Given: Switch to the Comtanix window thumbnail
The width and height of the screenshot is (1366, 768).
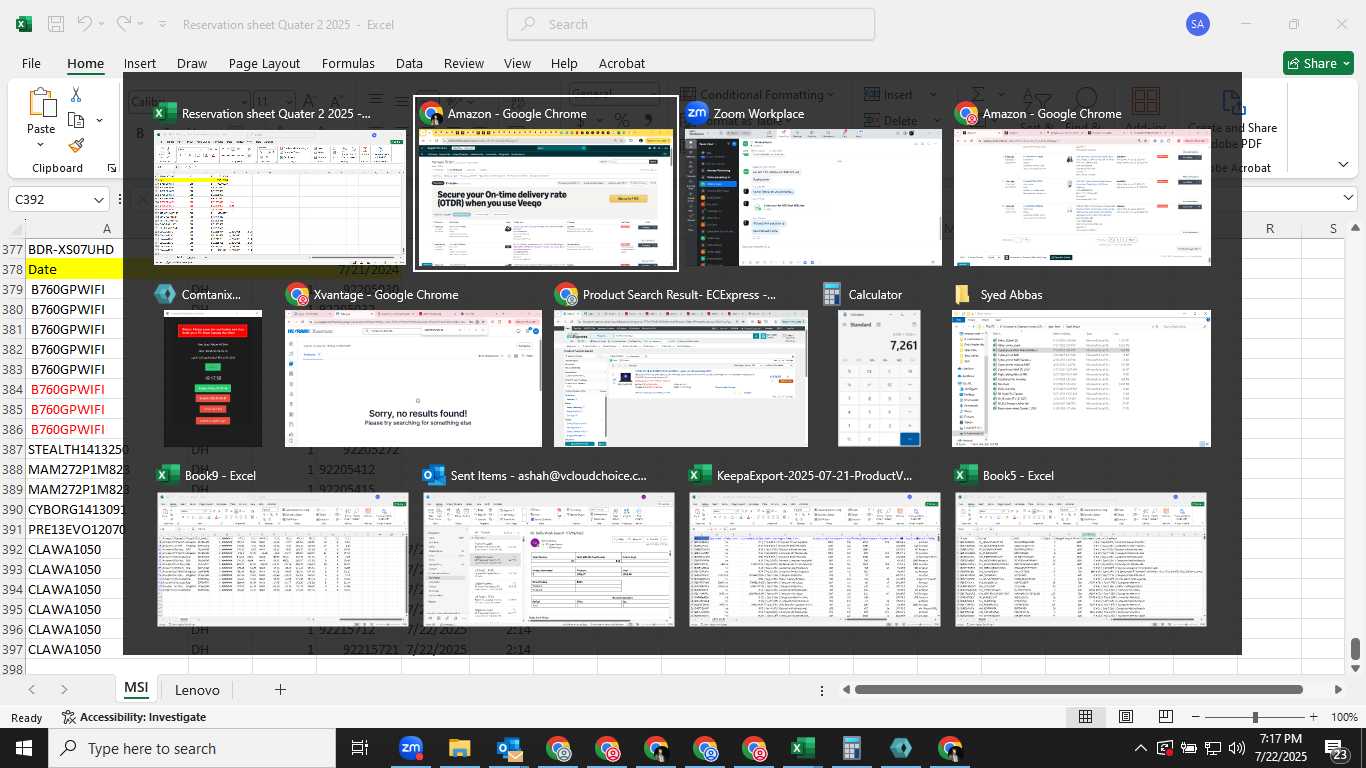Looking at the screenshot, I should [x=213, y=365].
